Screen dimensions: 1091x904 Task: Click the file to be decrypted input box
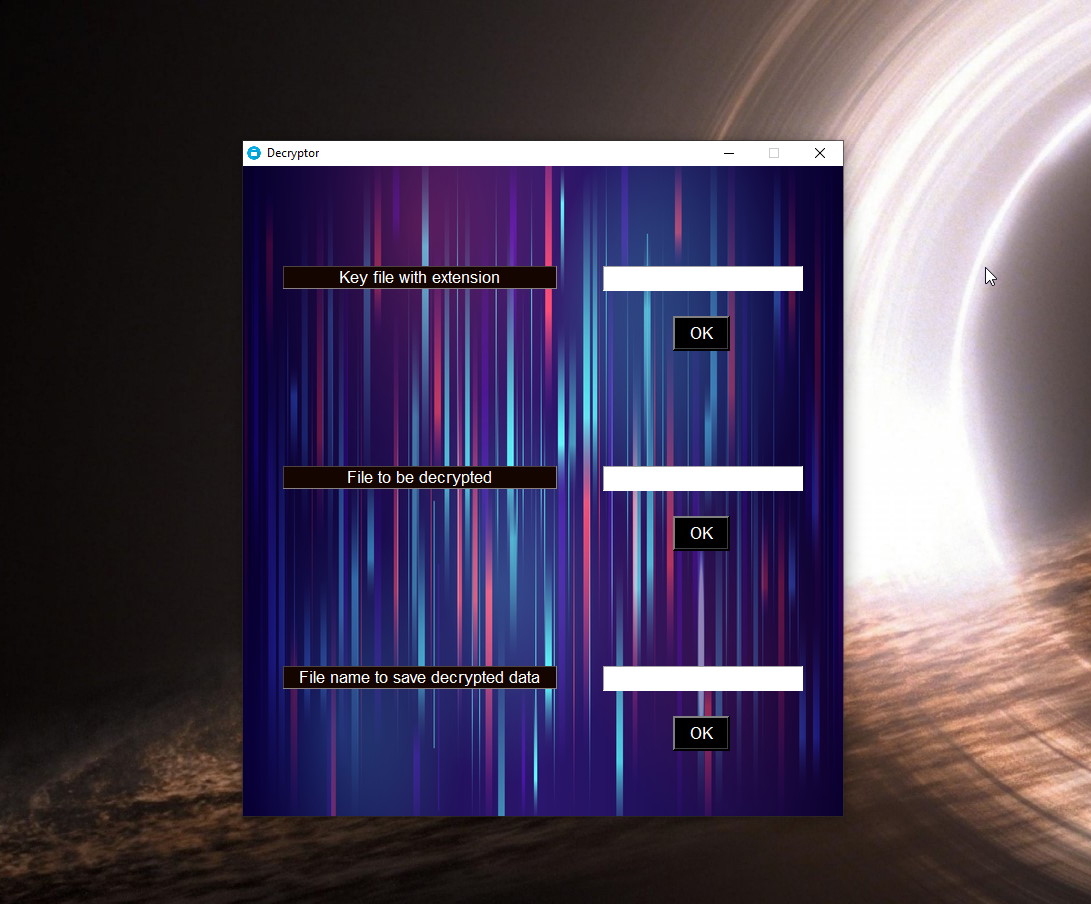tap(703, 478)
